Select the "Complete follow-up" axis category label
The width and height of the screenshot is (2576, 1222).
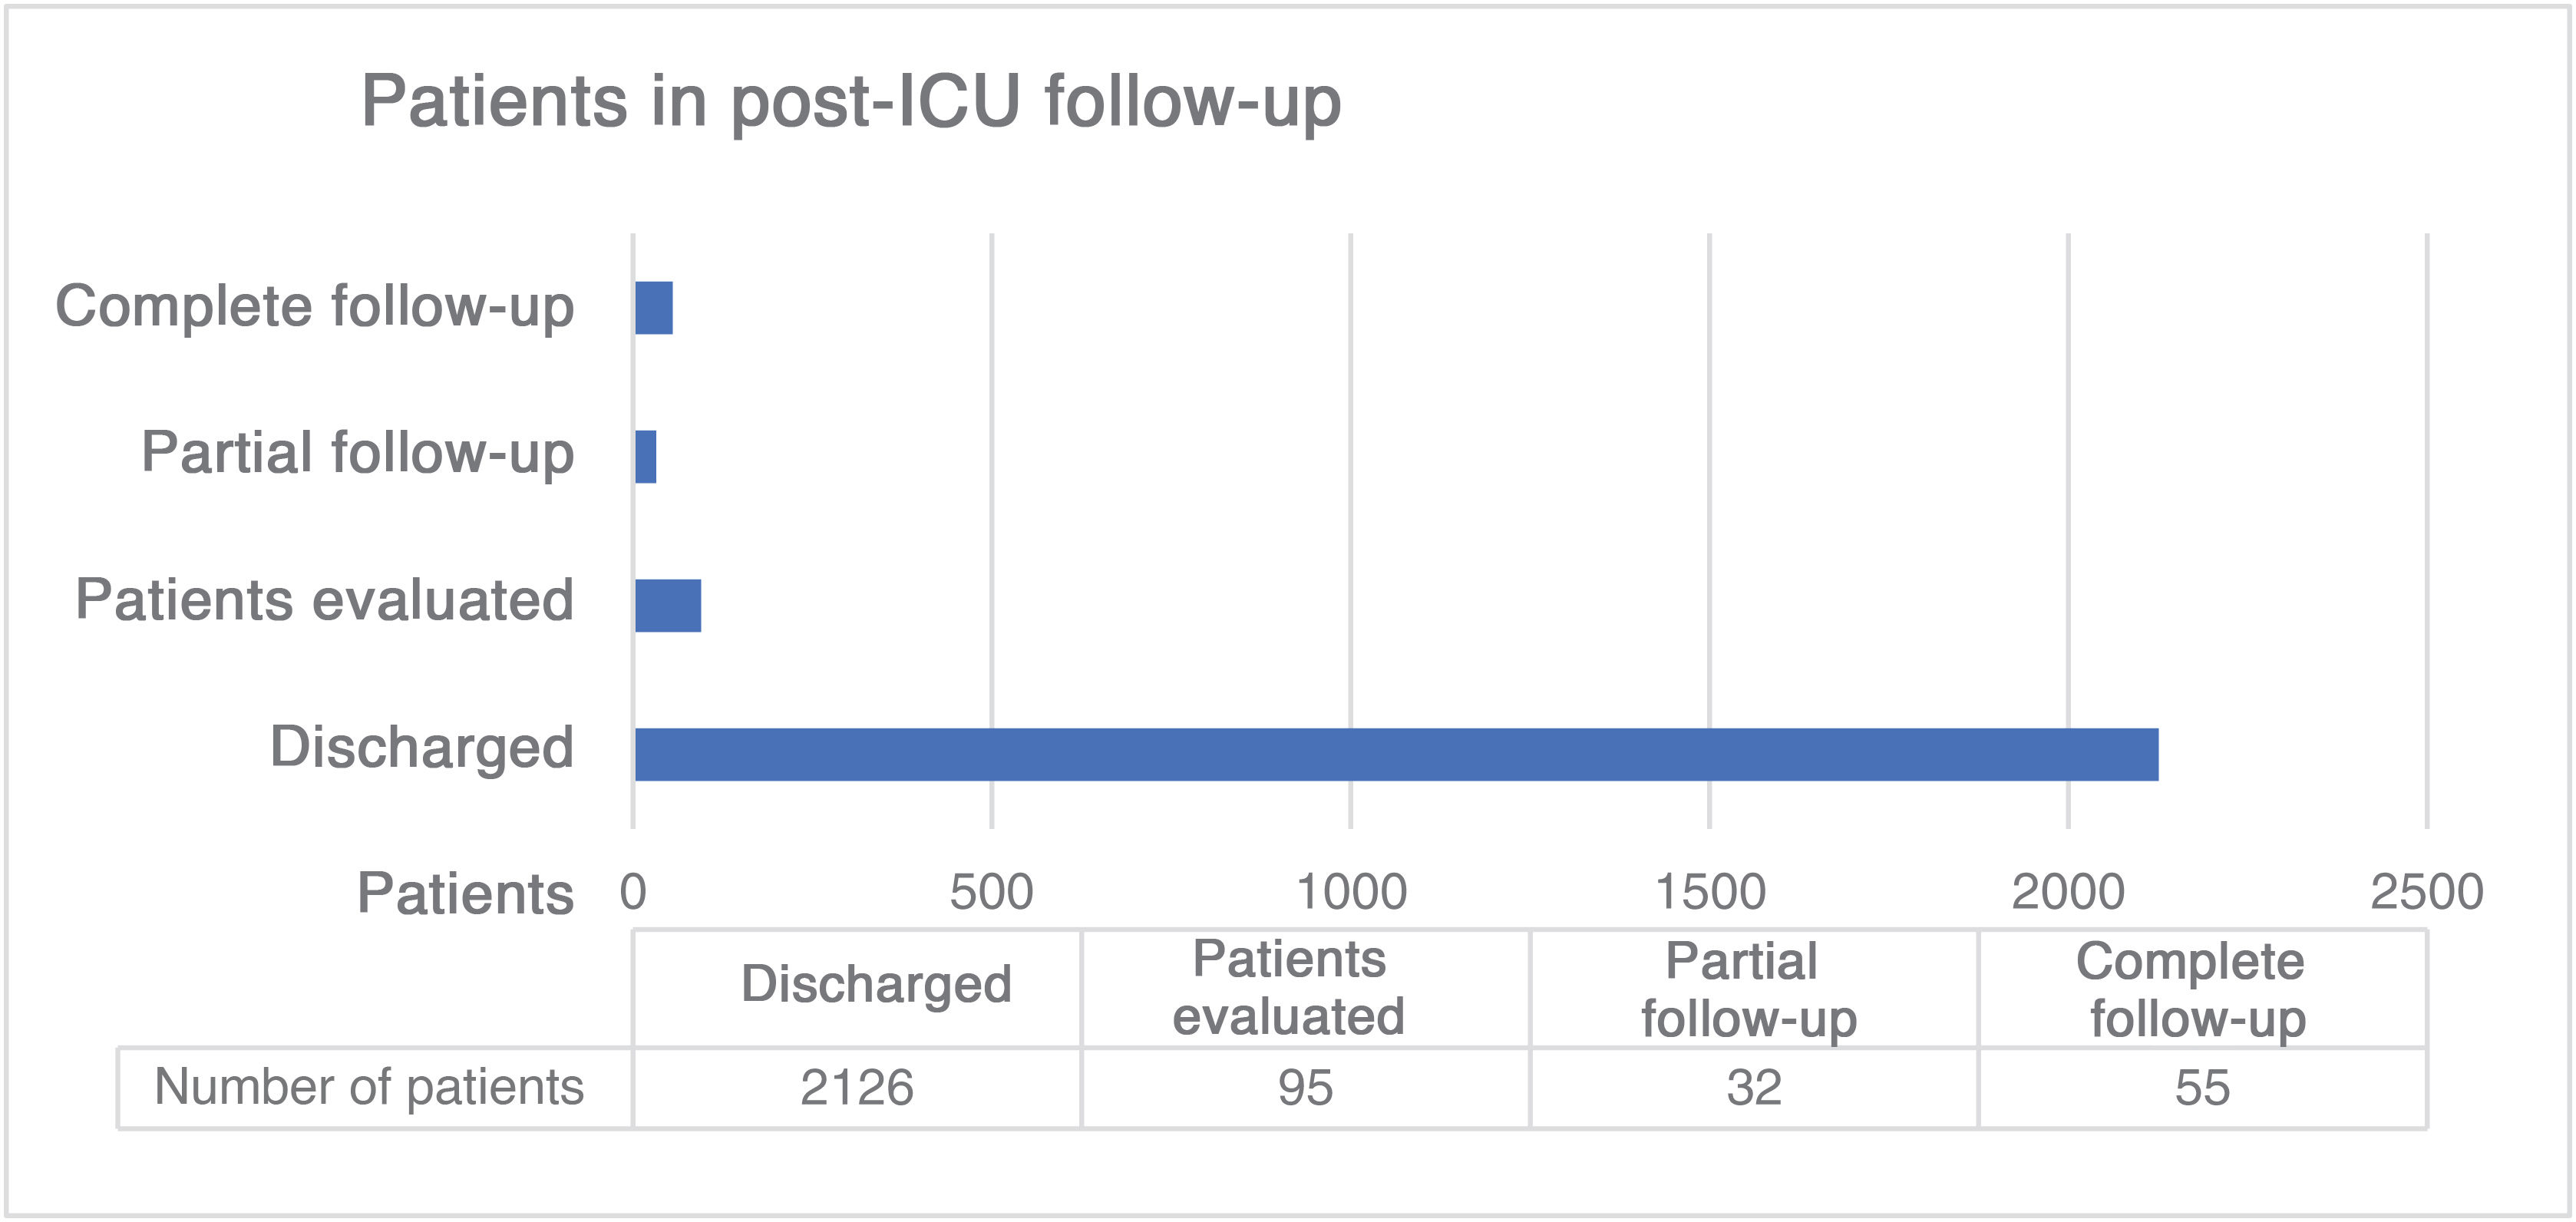315,306
